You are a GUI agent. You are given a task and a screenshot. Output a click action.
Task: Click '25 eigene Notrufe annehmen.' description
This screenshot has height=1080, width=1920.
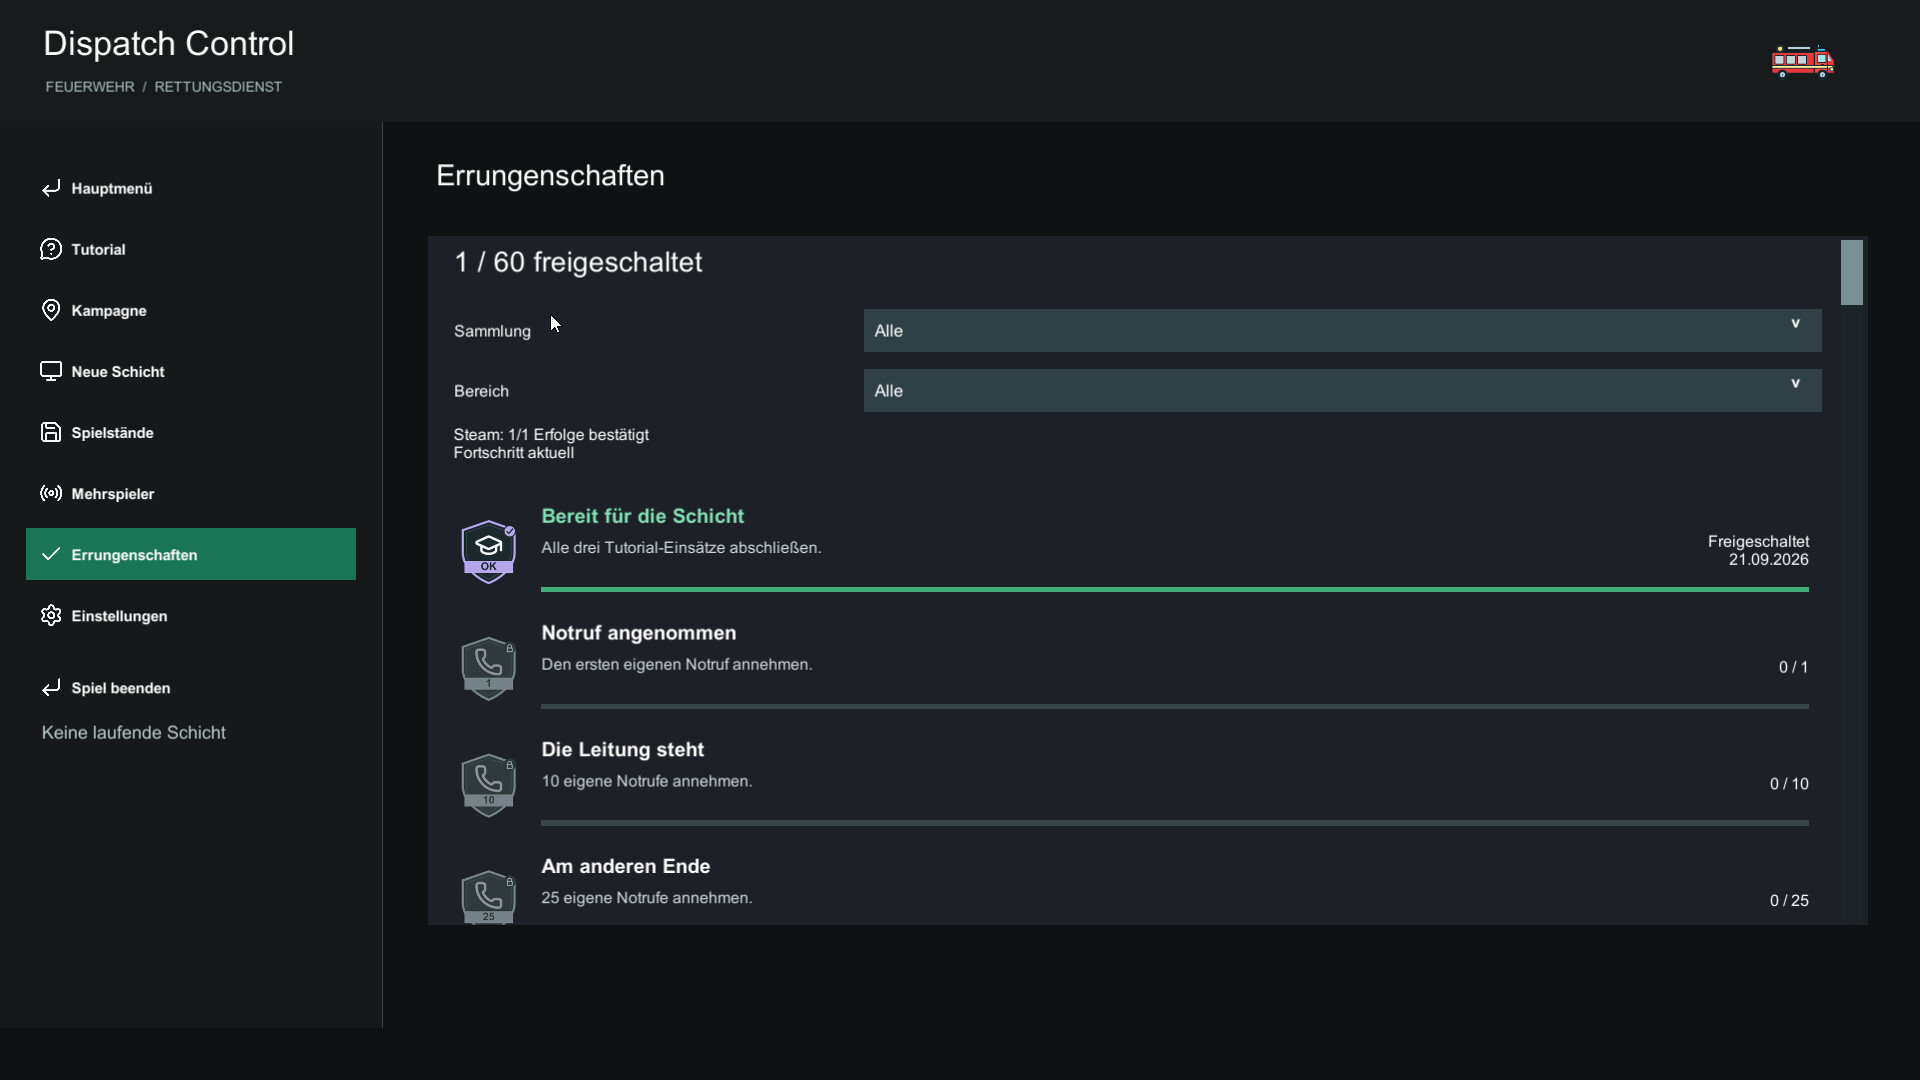click(x=647, y=898)
